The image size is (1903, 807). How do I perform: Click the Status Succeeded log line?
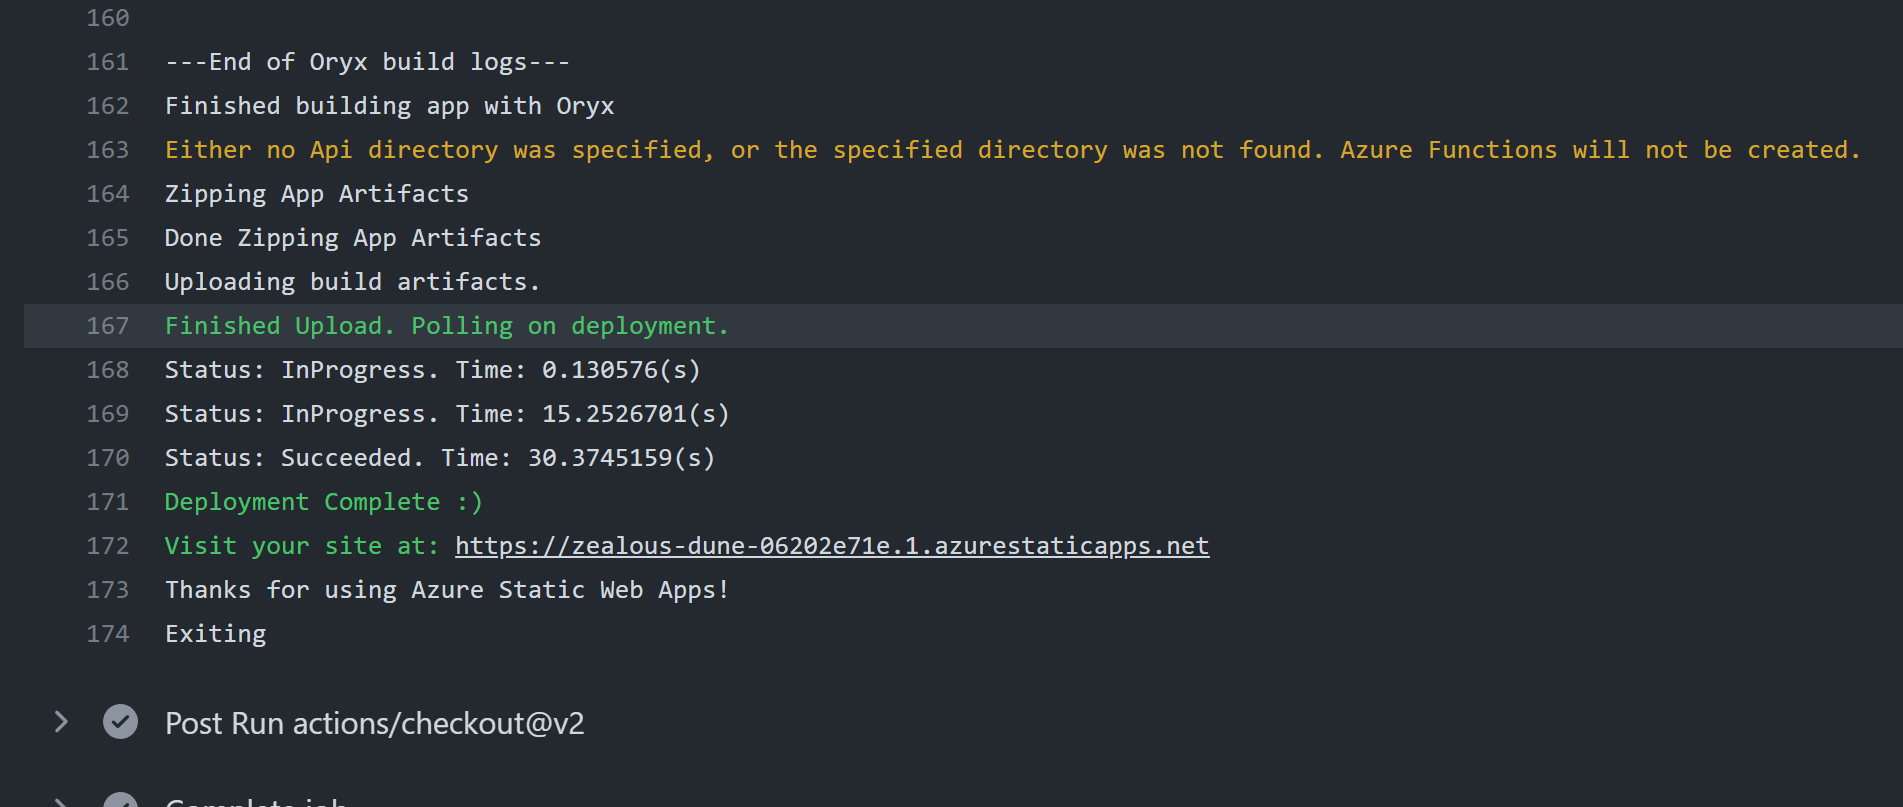(x=440, y=457)
